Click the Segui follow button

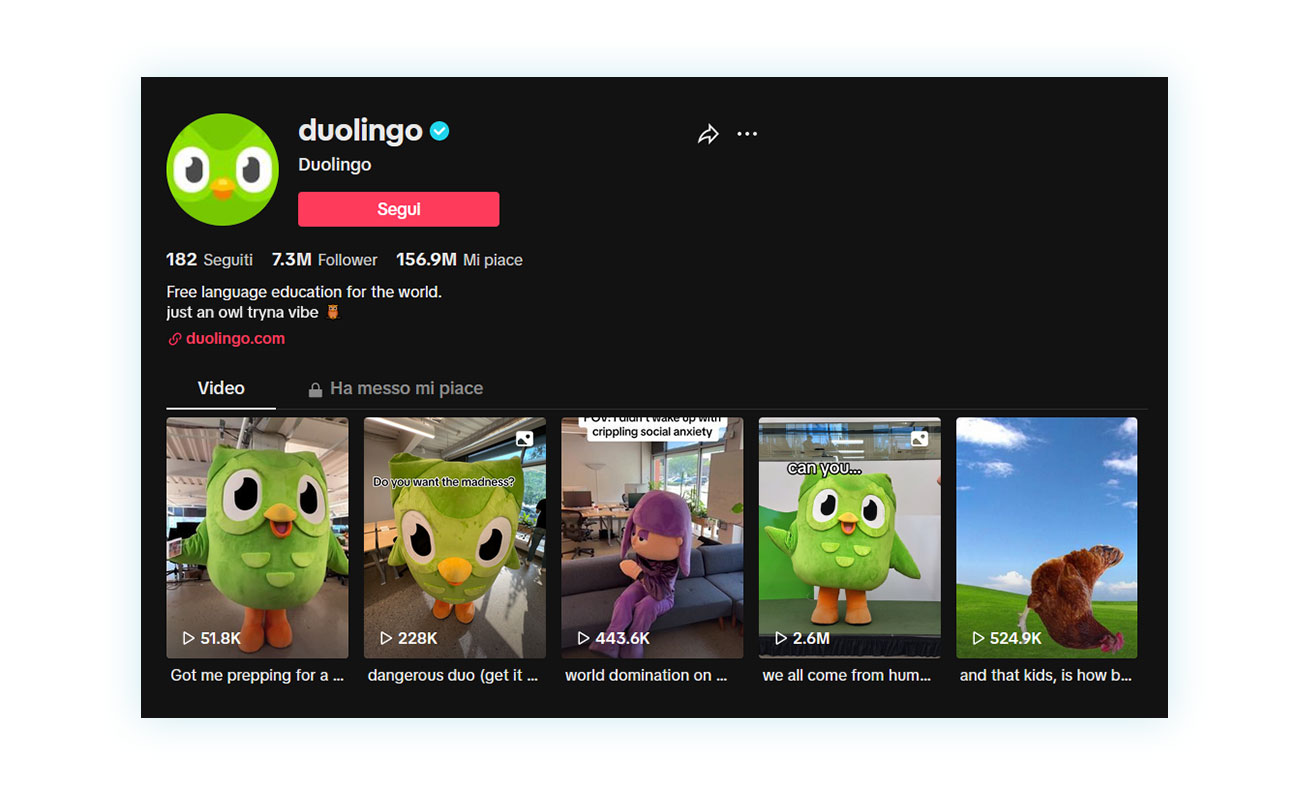point(398,209)
